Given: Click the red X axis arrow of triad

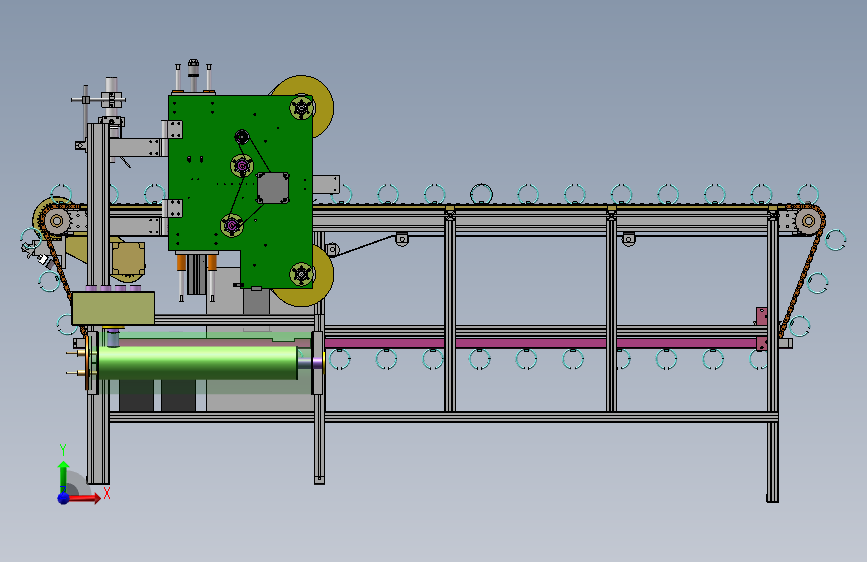Looking at the screenshot, I should coord(83,498).
